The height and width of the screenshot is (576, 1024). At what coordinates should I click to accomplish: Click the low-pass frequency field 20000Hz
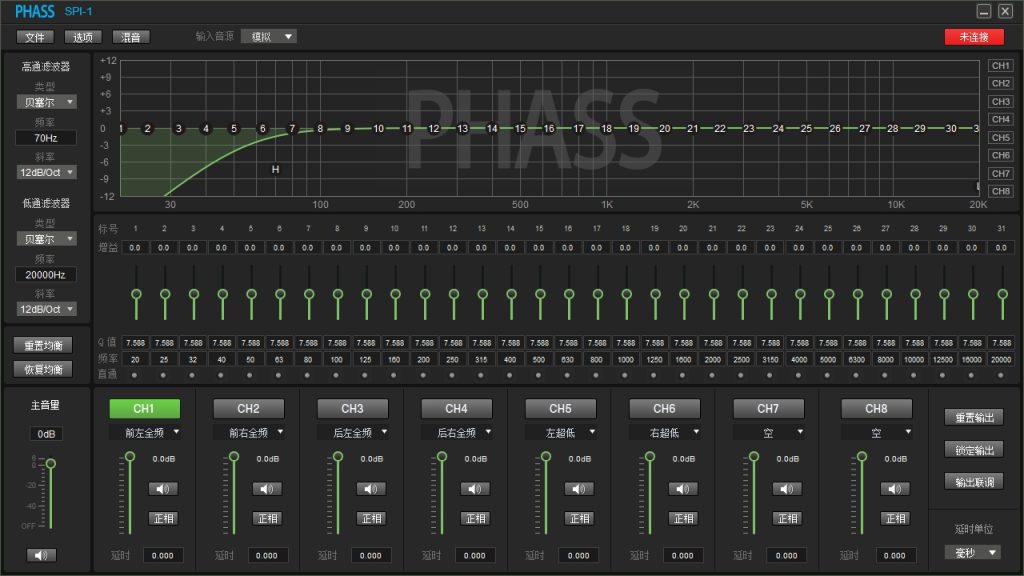[46, 275]
